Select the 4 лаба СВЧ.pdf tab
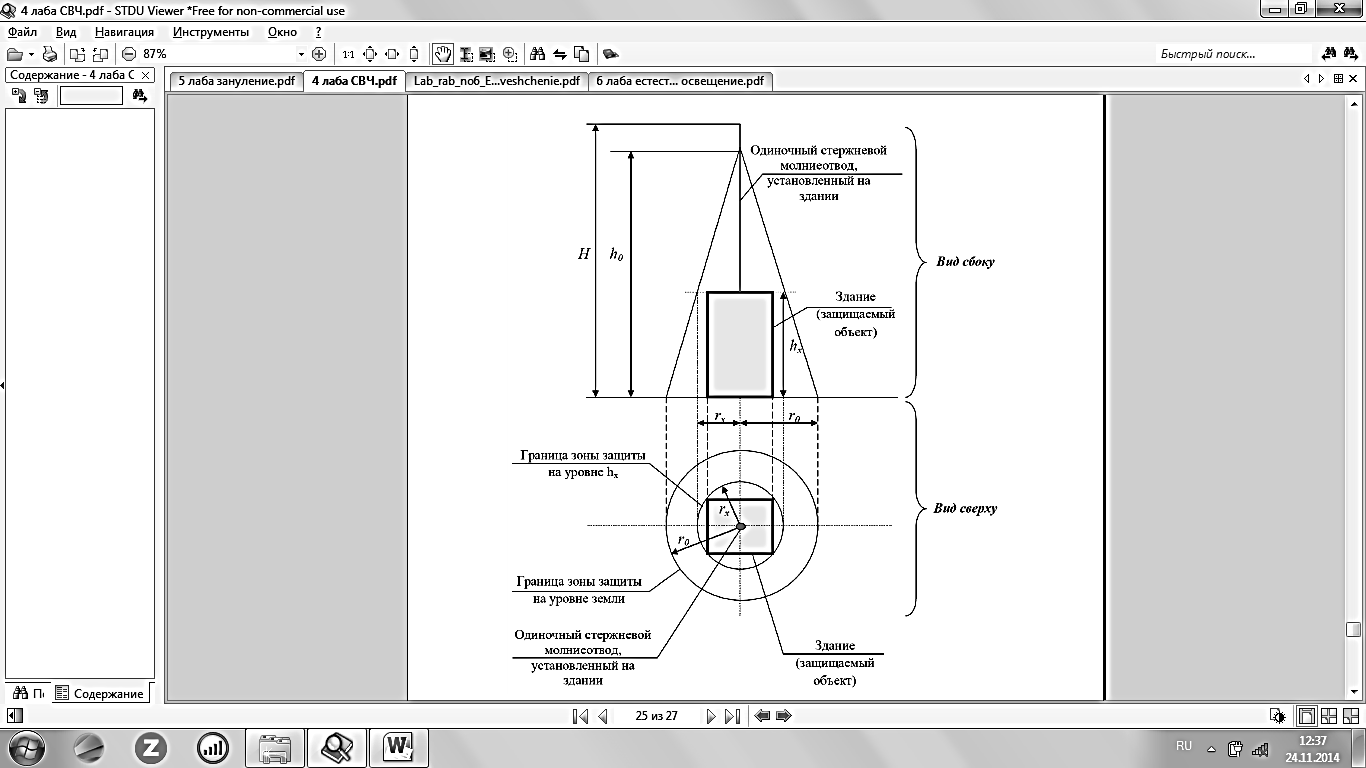This screenshot has width=1366, height=768. [x=354, y=81]
